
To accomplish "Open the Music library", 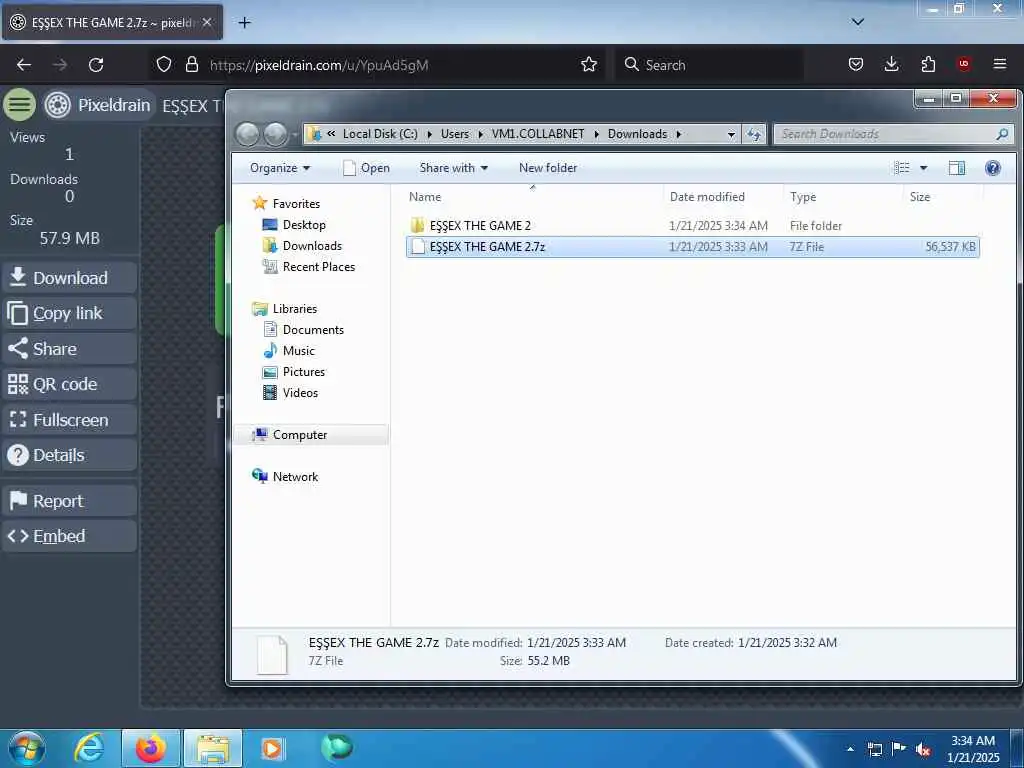I will pyautogui.click(x=298, y=351).
